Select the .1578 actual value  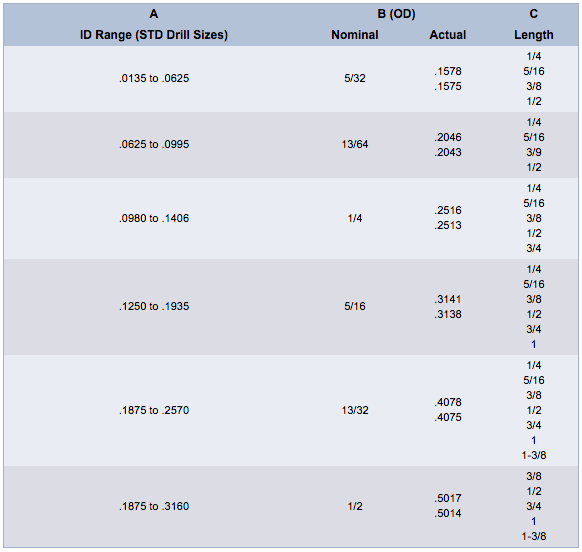click(x=448, y=71)
